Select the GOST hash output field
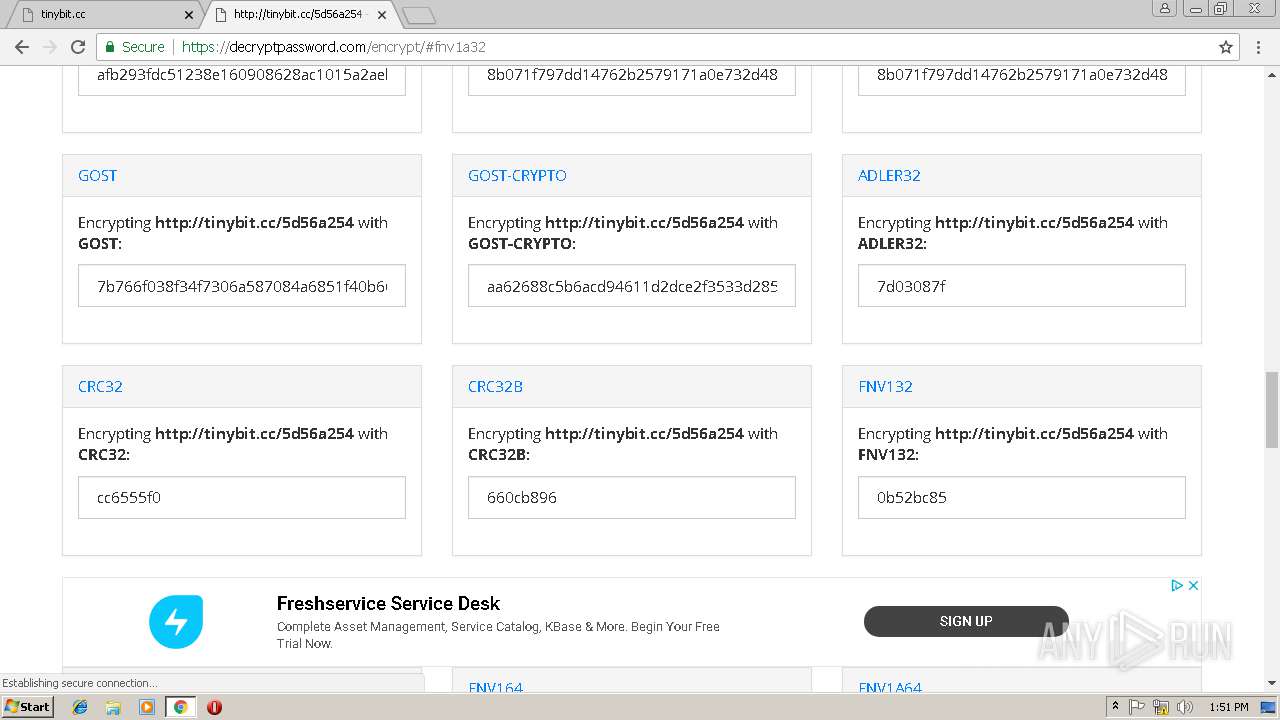The width and height of the screenshot is (1280, 720). click(x=242, y=286)
